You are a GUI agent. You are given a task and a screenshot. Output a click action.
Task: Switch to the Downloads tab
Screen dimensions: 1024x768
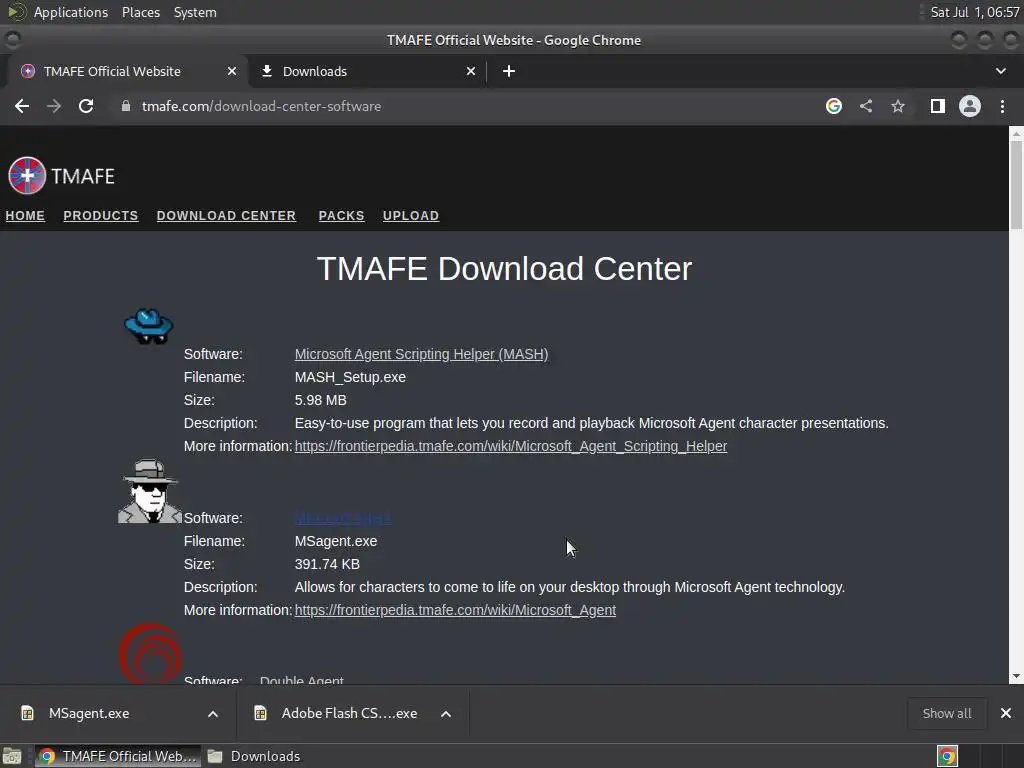[x=367, y=71]
